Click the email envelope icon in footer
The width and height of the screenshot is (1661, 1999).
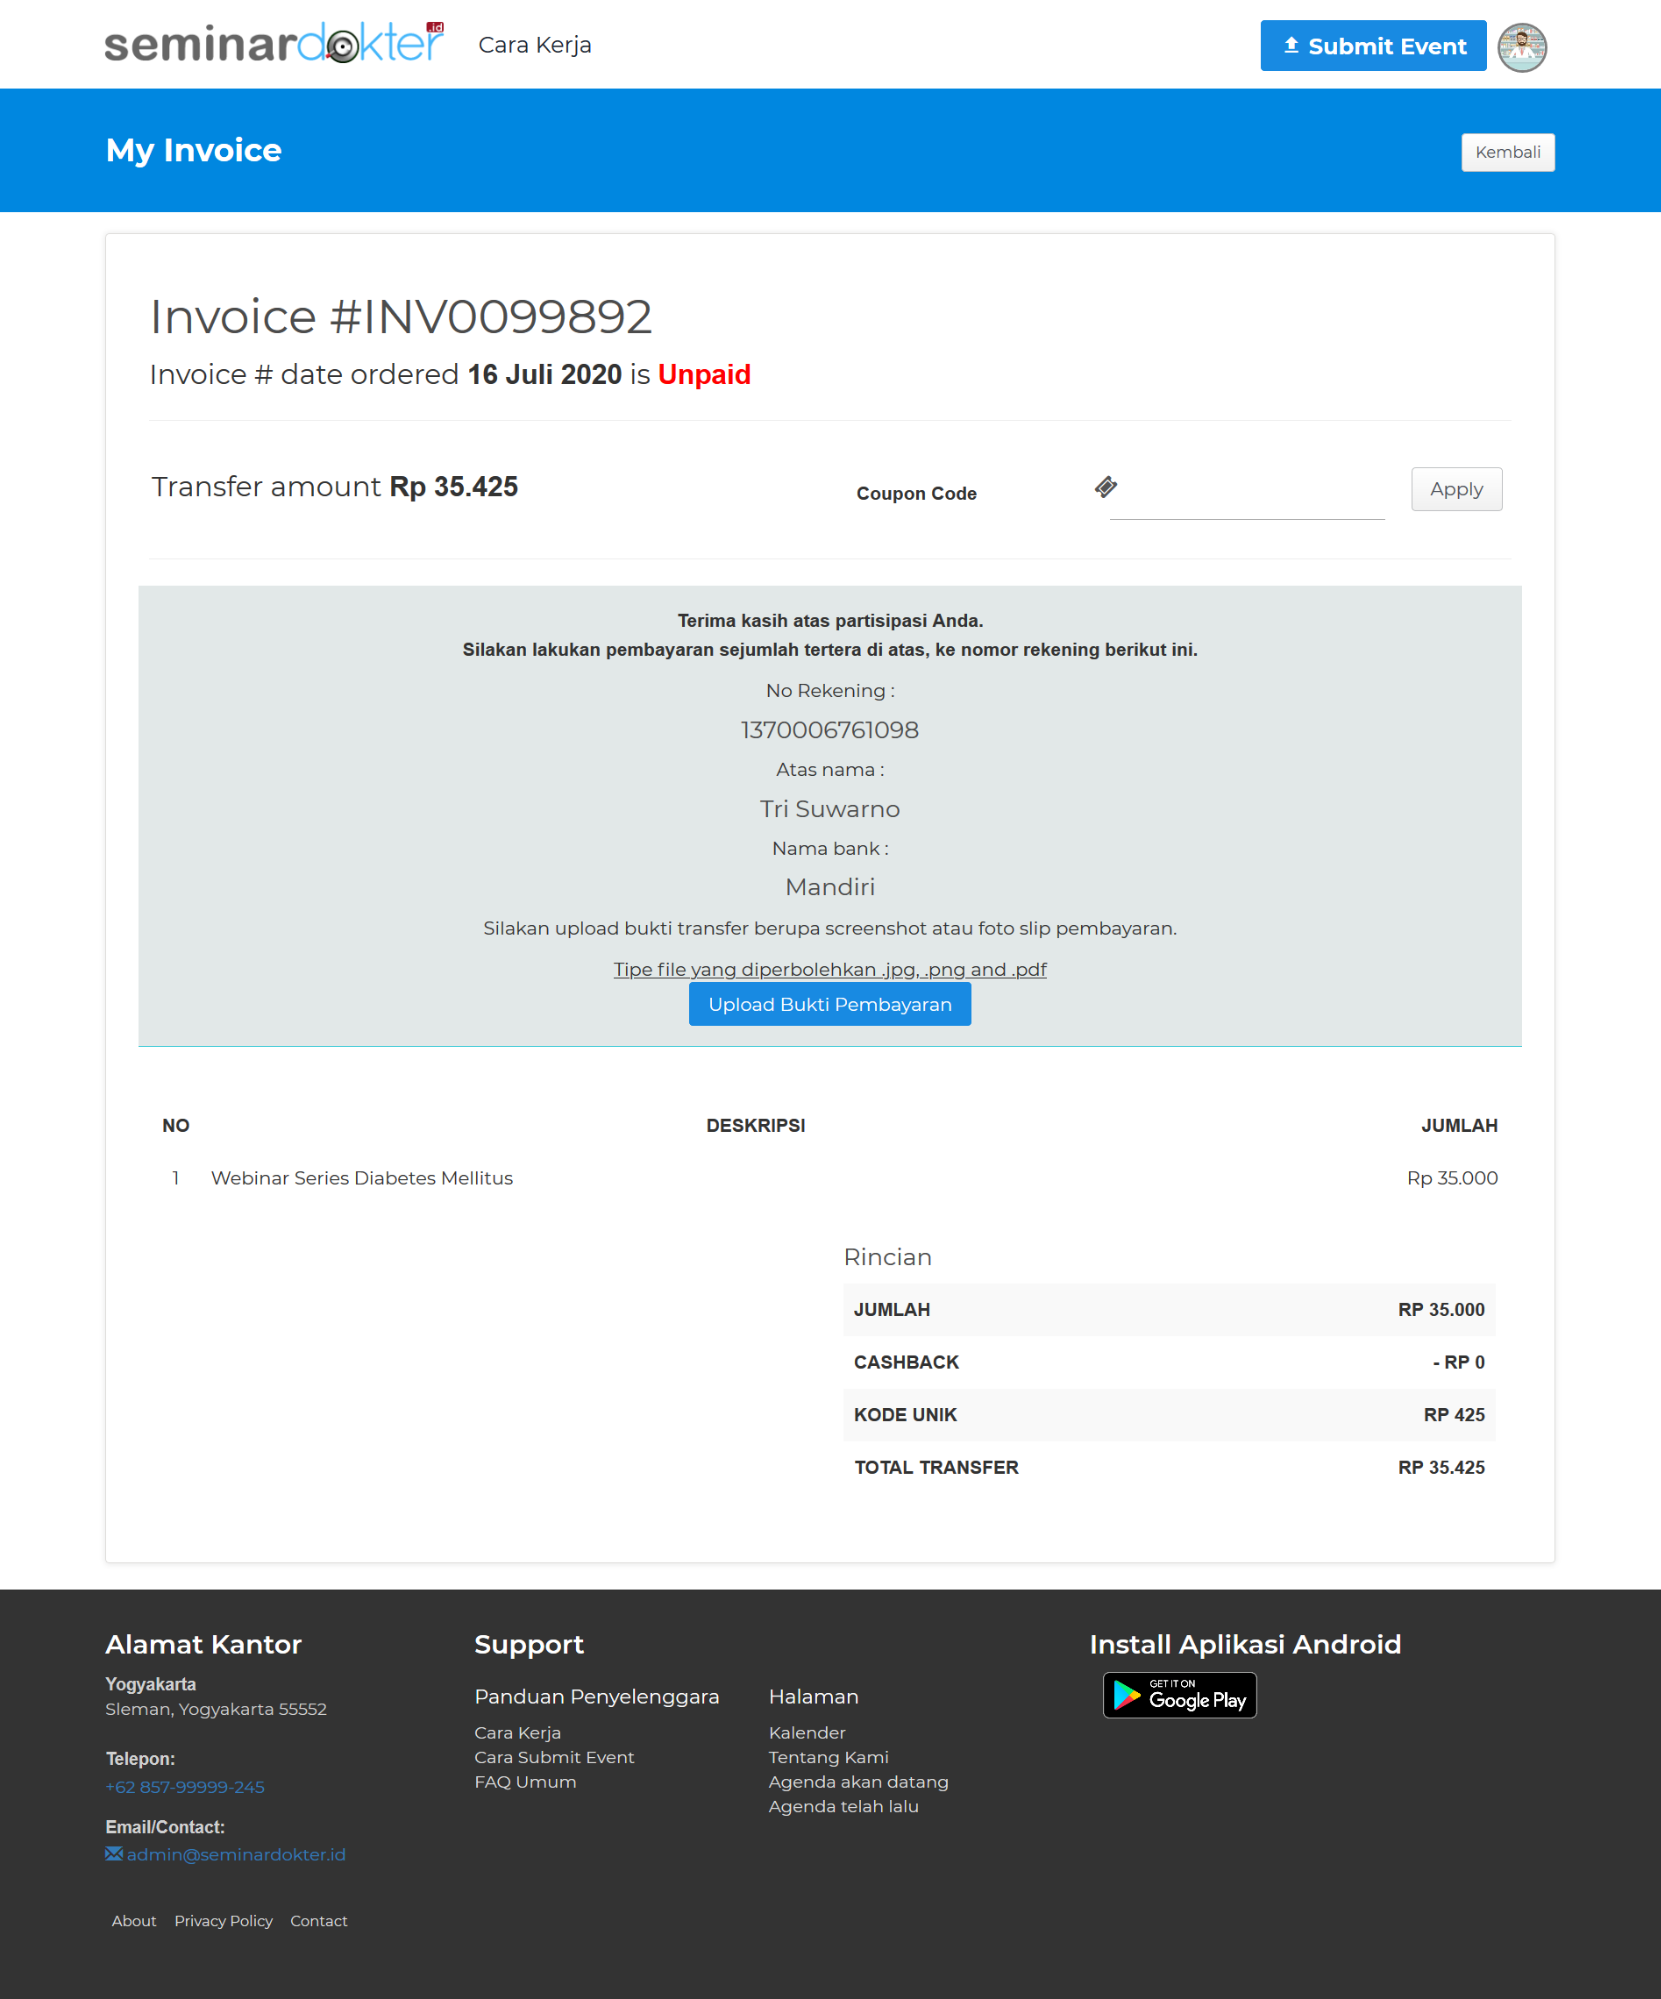(x=114, y=1854)
